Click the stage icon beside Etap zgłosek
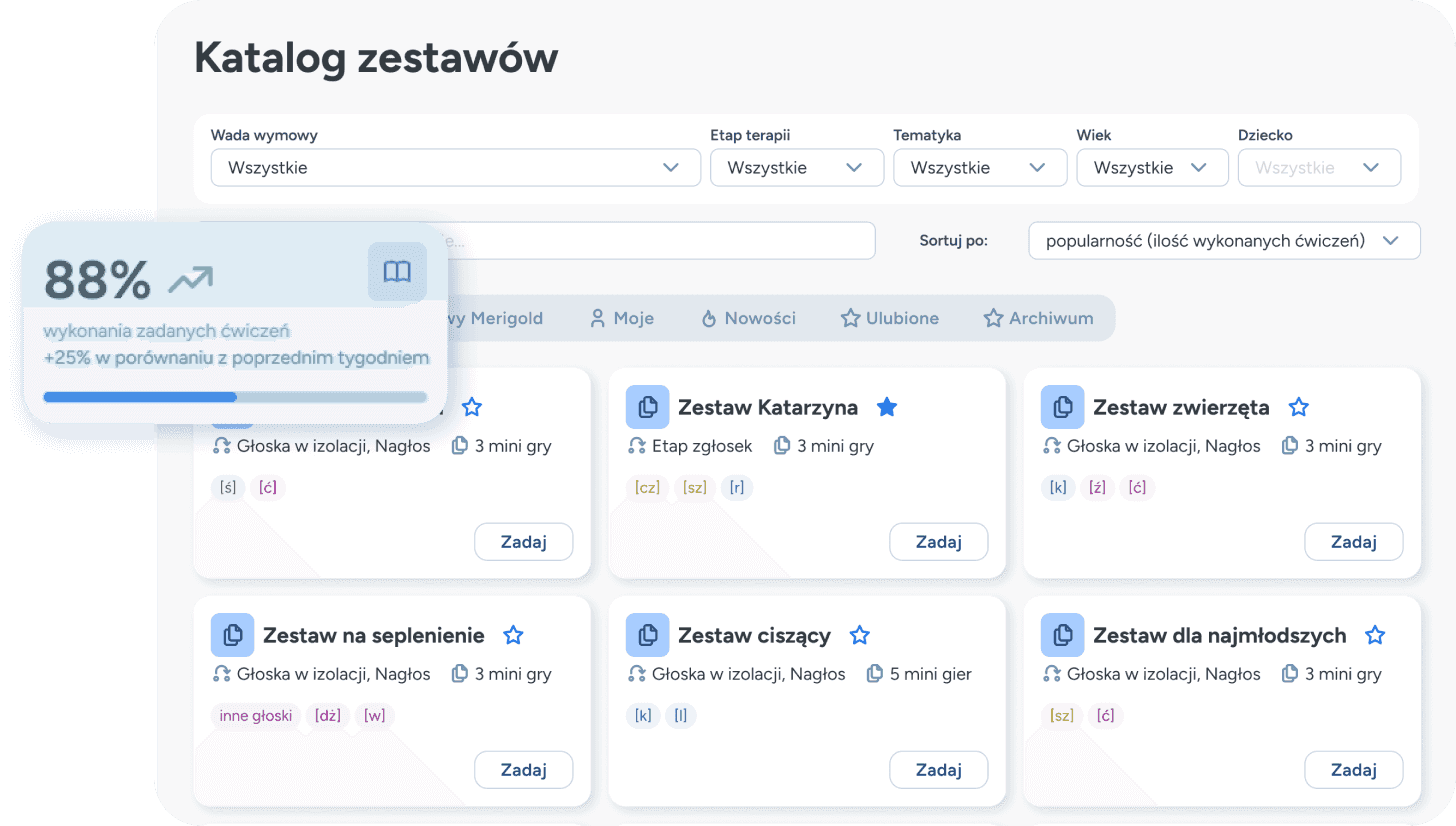Screen dimensions: 1456x826 point(636,446)
